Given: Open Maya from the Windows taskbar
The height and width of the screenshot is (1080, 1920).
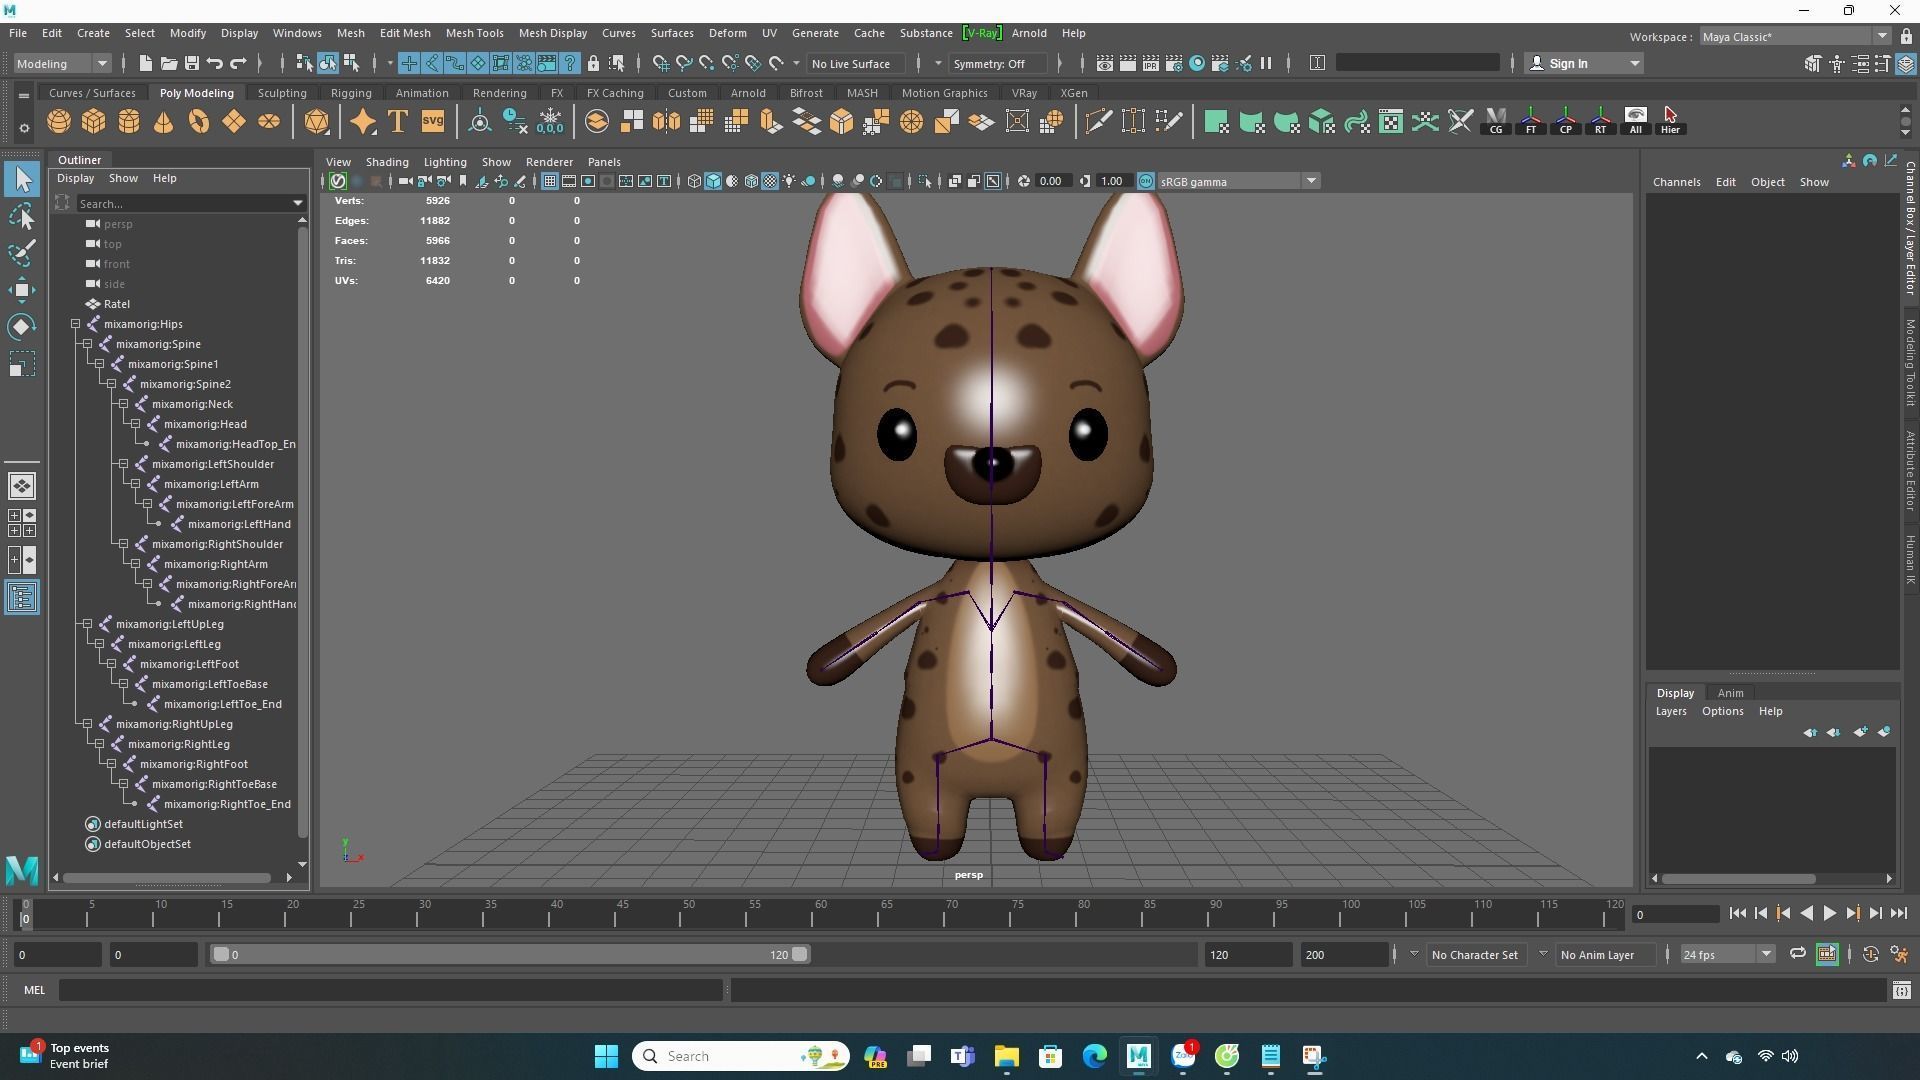Looking at the screenshot, I should click(1139, 1056).
